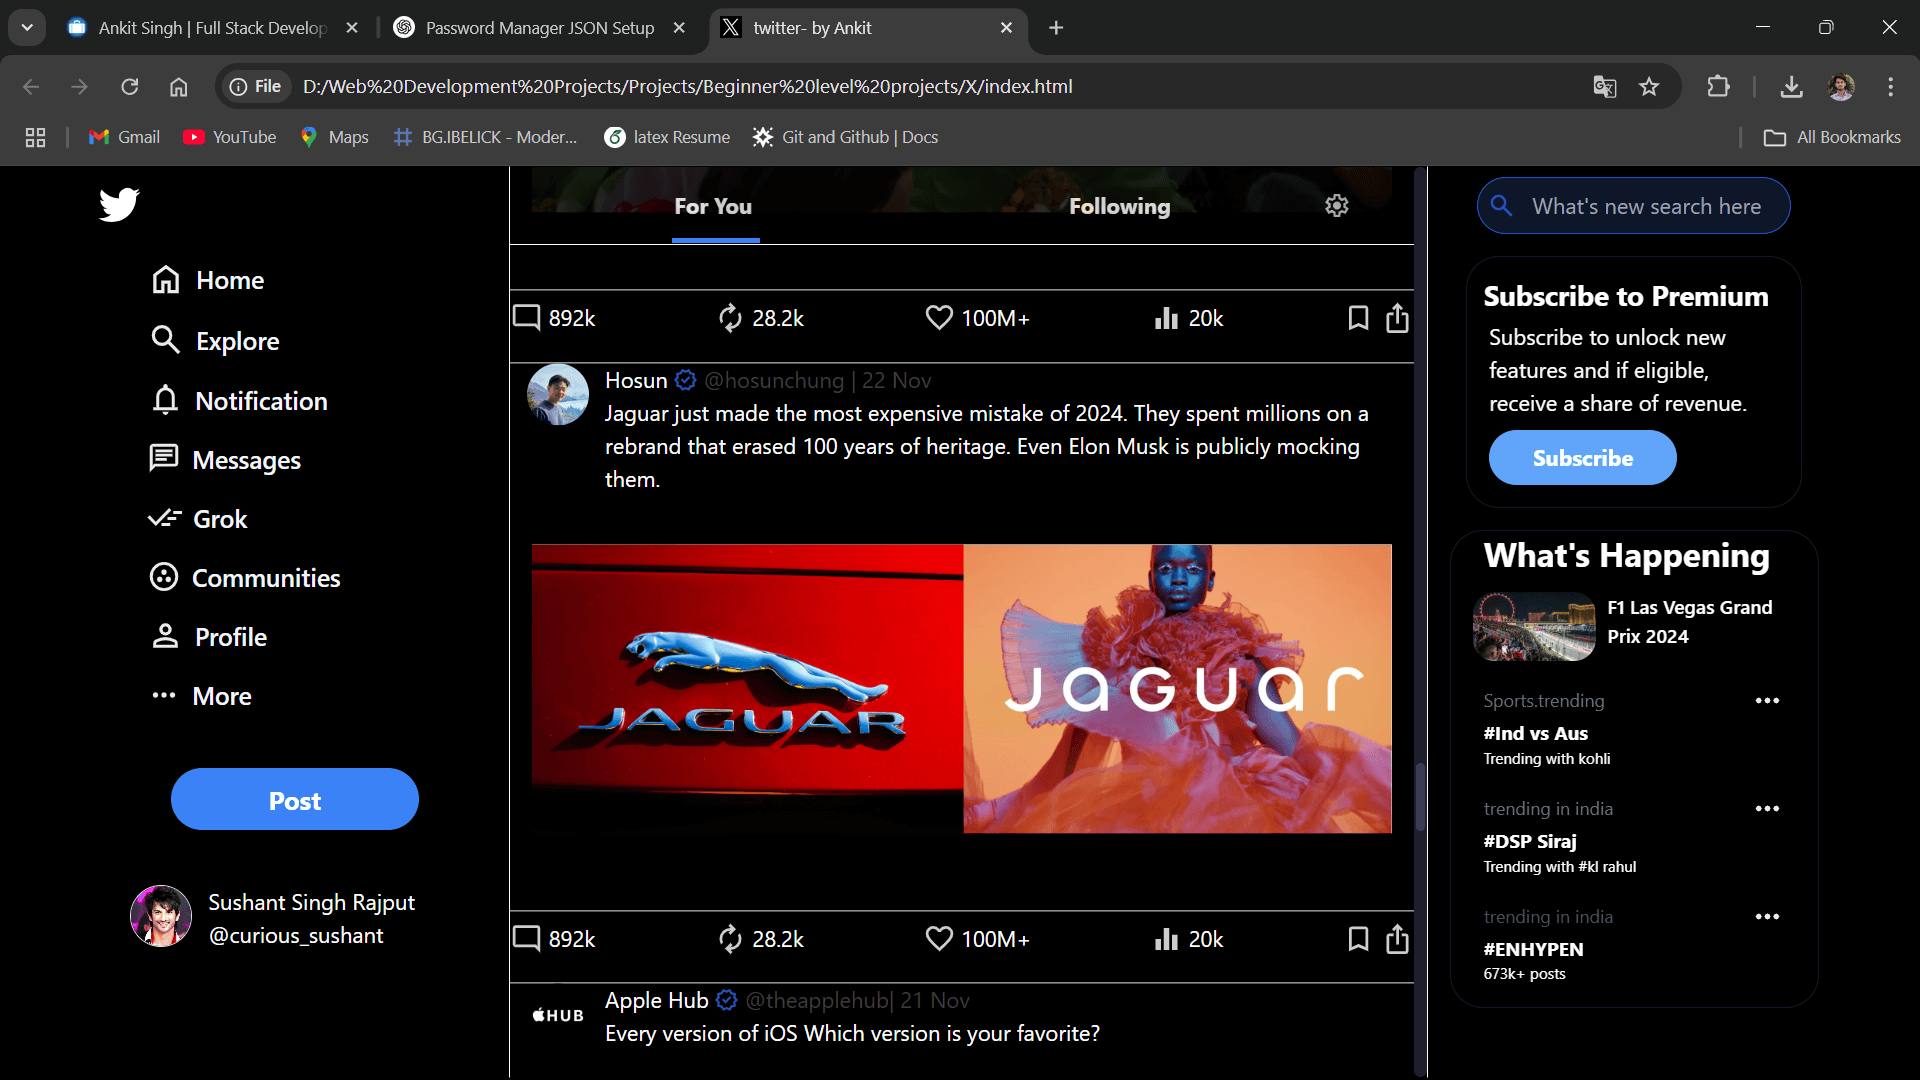This screenshot has width=1920, height=1080.
Task: Click the search box 'What's new search here'
Action: point(1633,206)
